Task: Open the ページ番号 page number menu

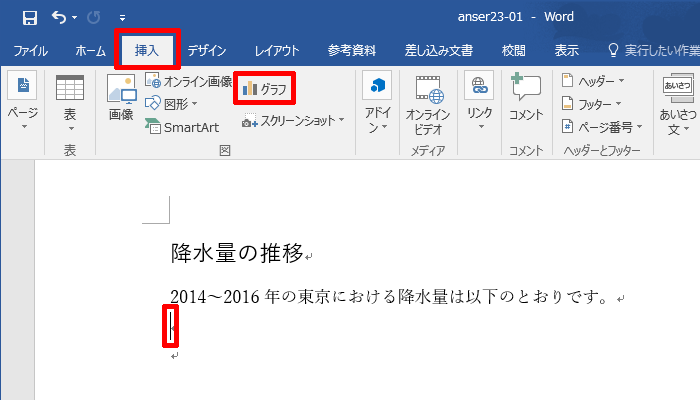Action: 602,127
